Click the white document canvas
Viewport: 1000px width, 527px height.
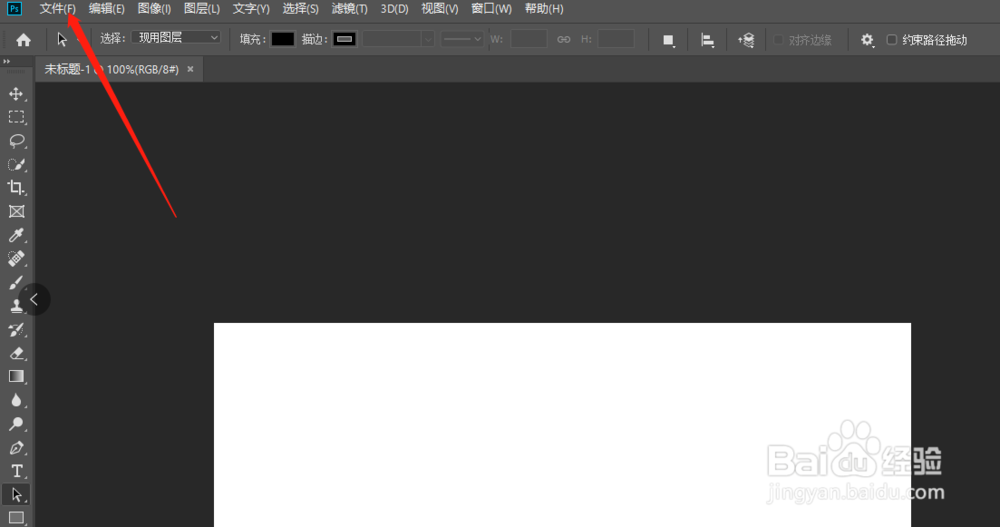[562, 425]
